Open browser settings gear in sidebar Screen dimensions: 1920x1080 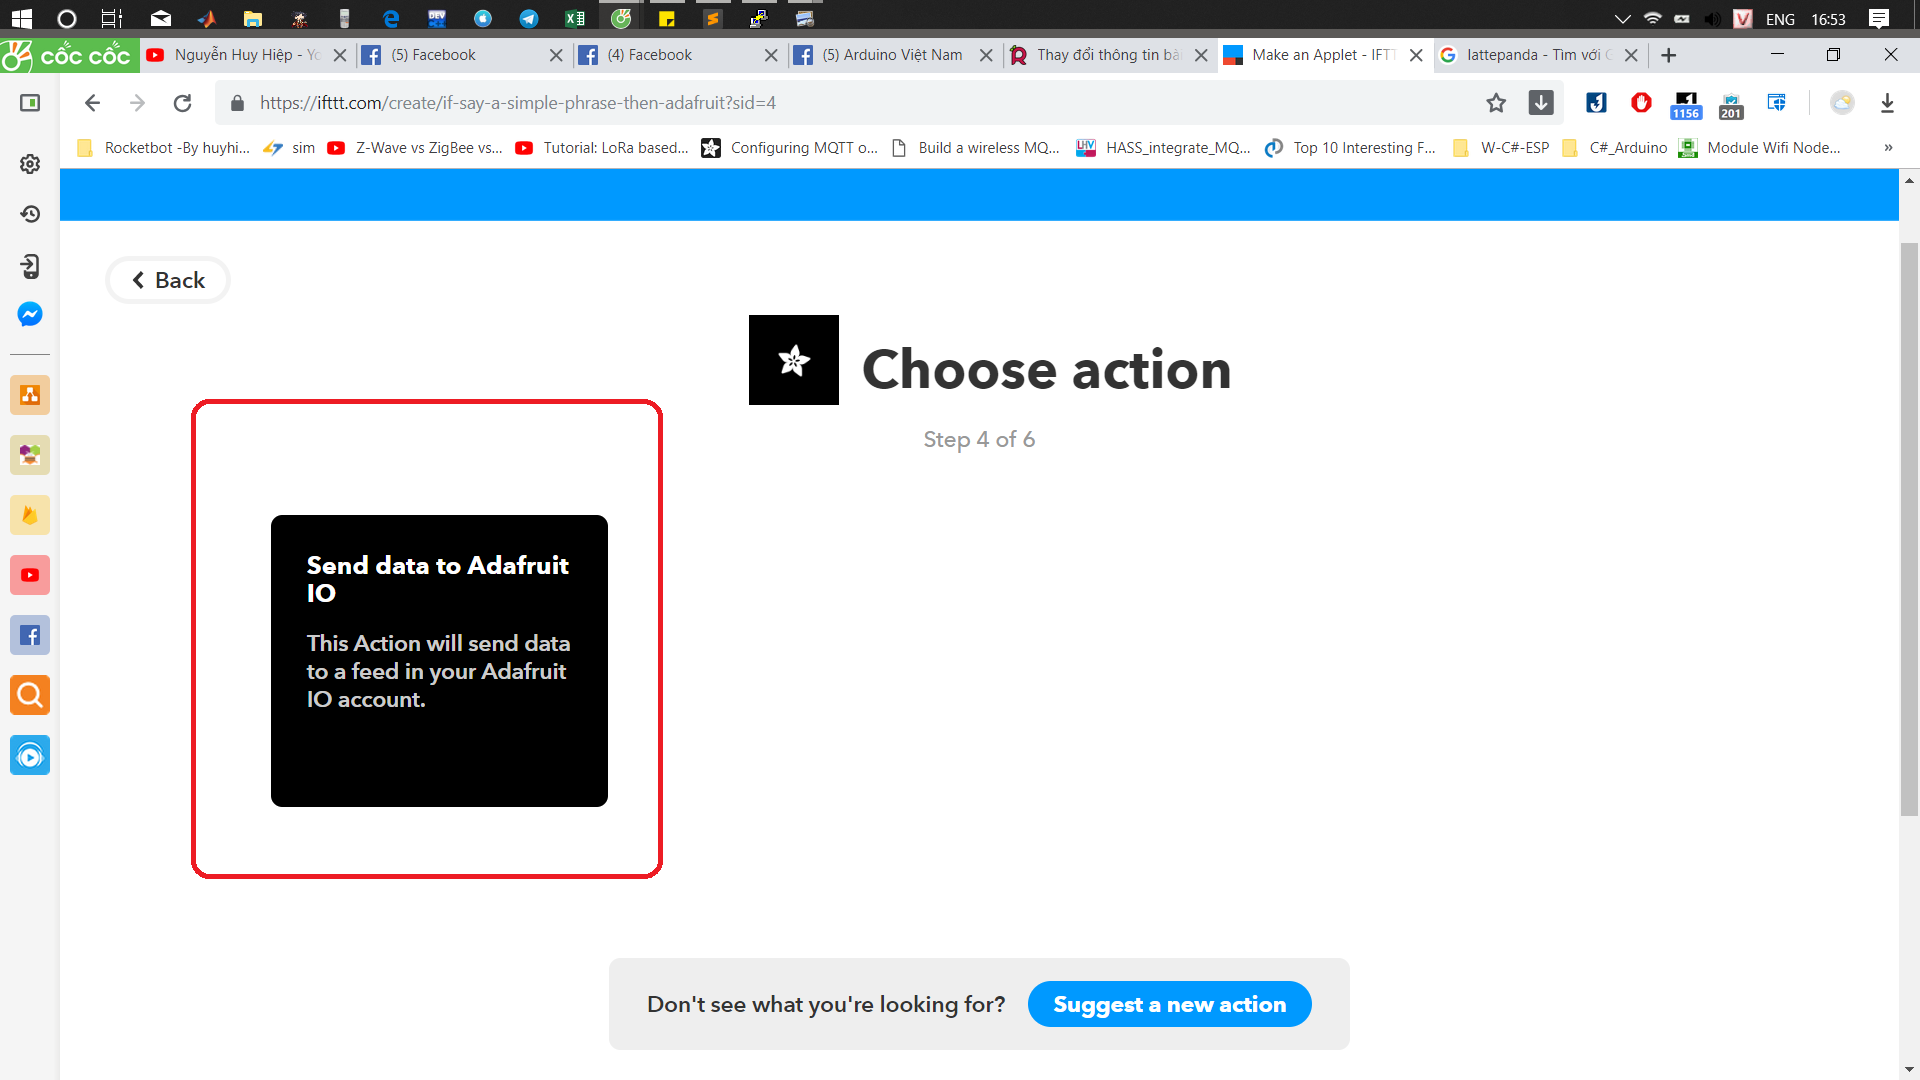click(30, 164)
